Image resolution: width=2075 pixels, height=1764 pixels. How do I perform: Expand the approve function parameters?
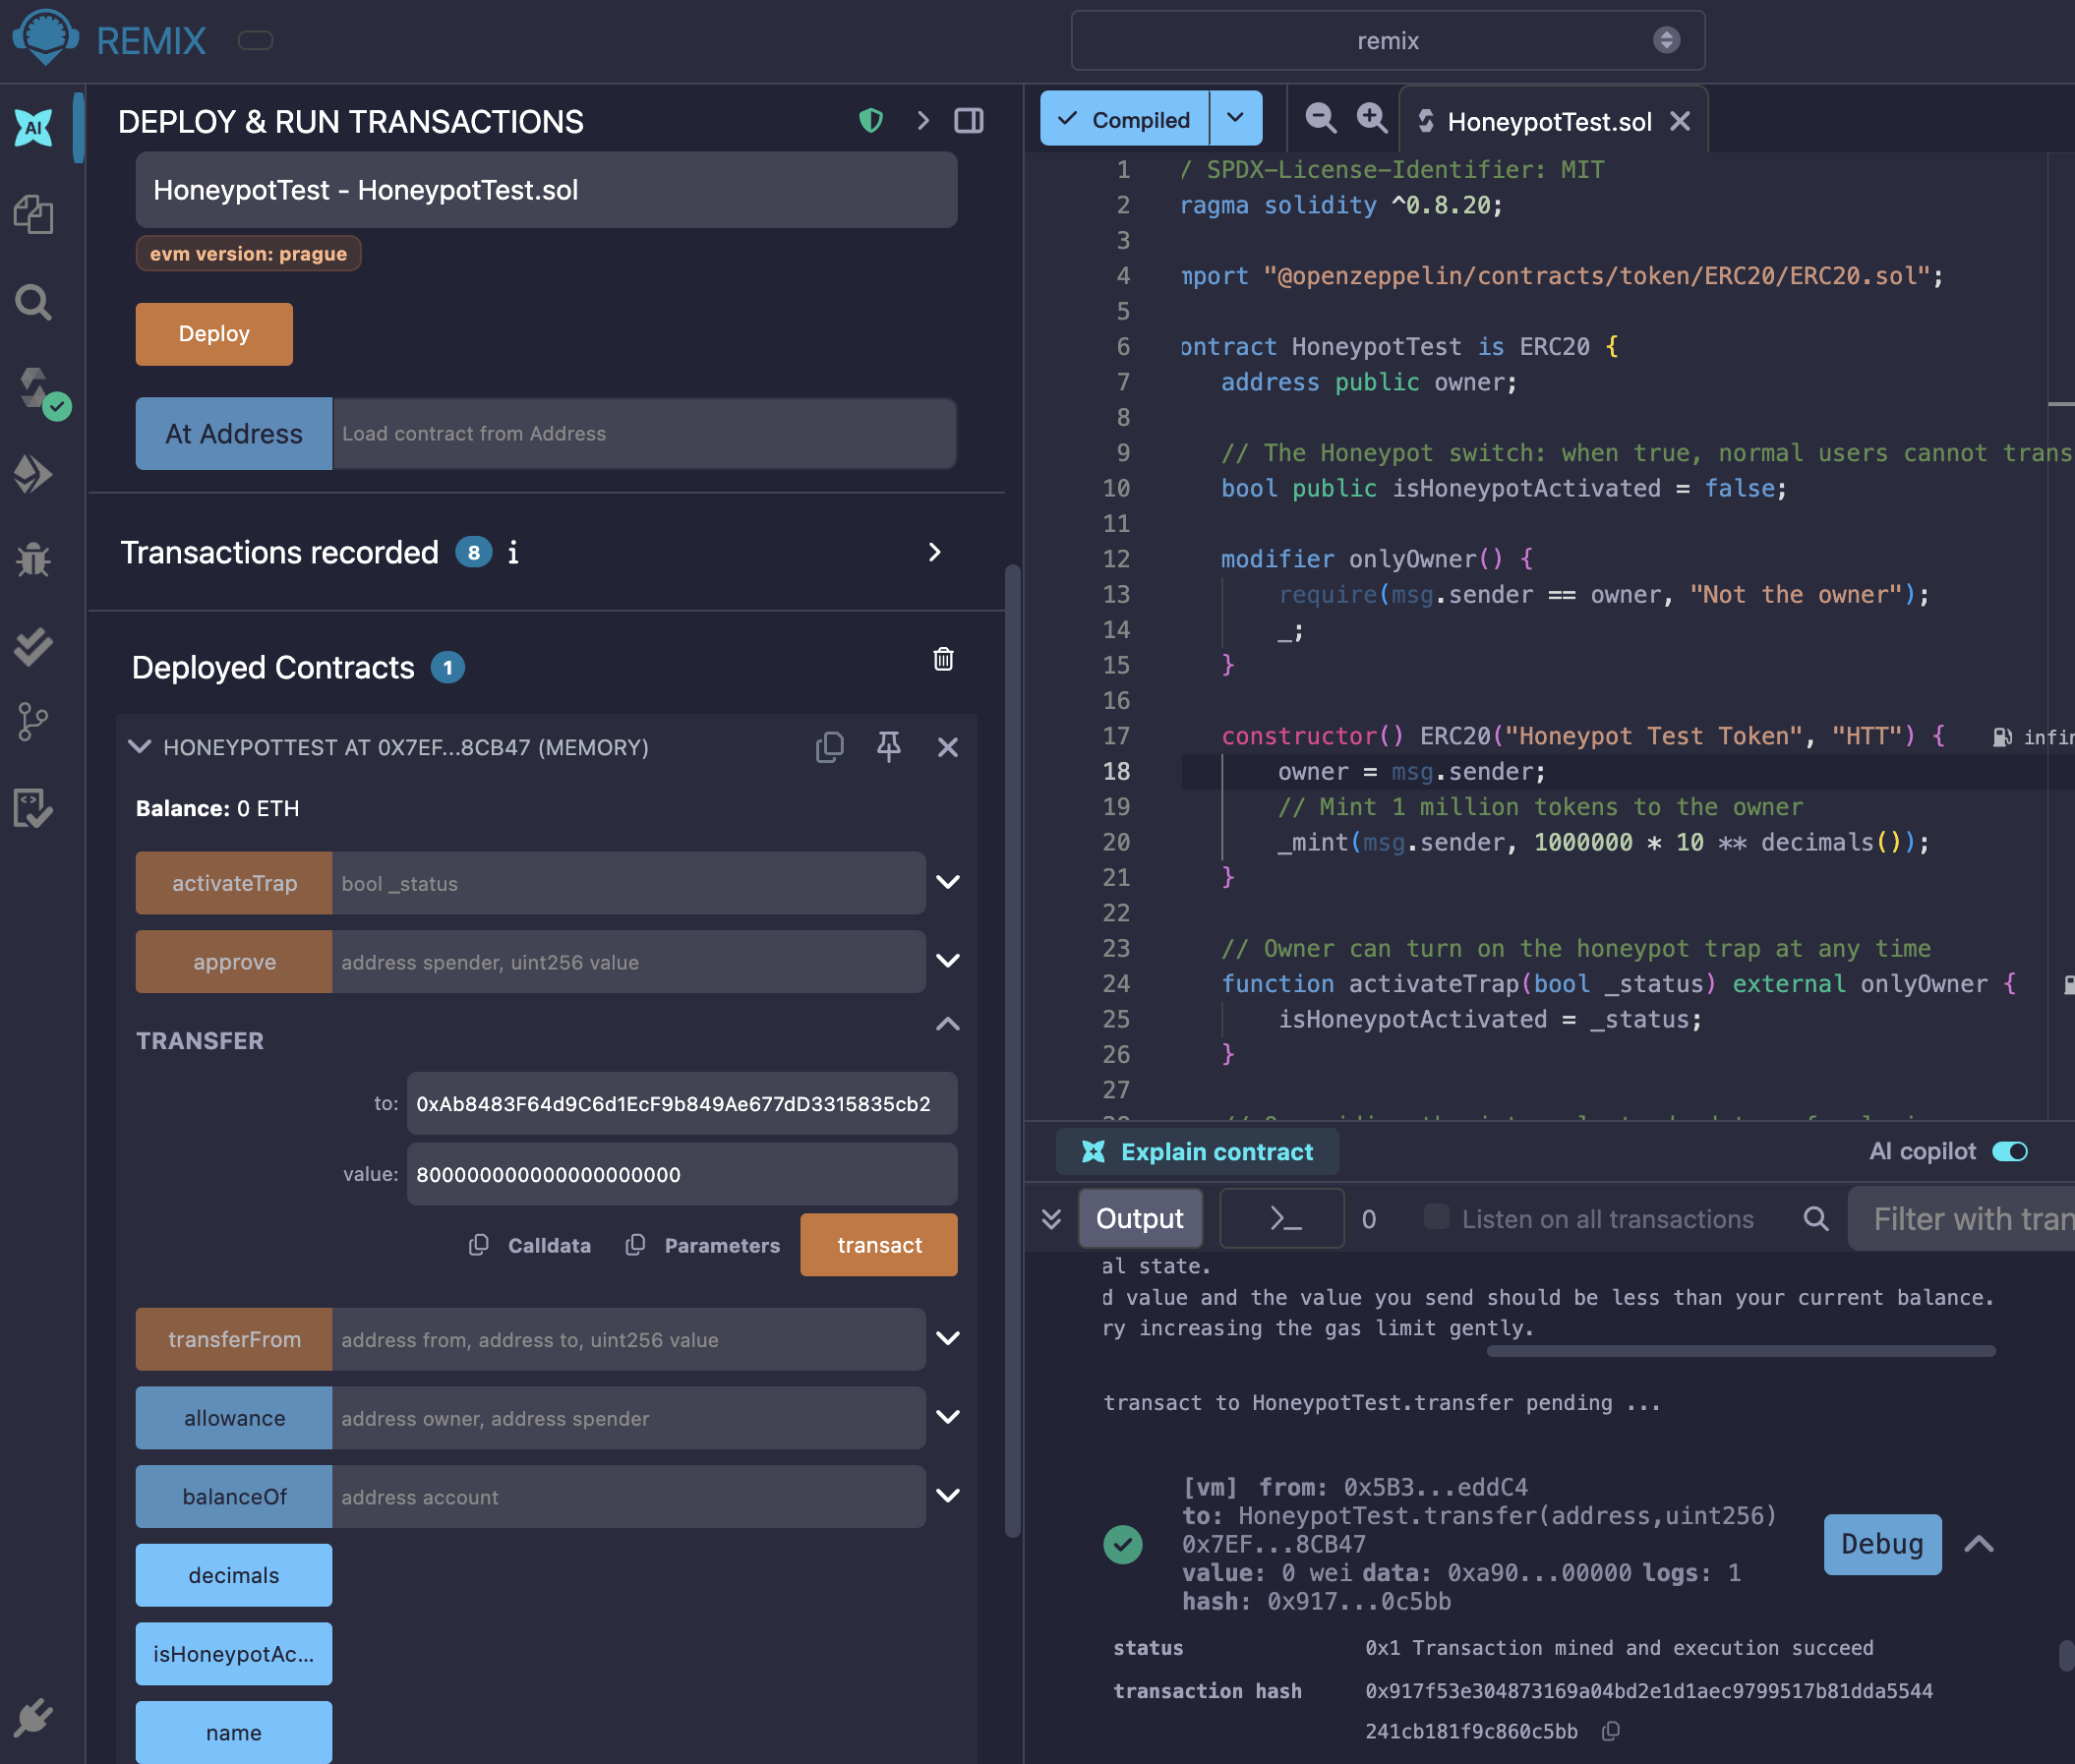pyautogui.click(x=948, y=961)
